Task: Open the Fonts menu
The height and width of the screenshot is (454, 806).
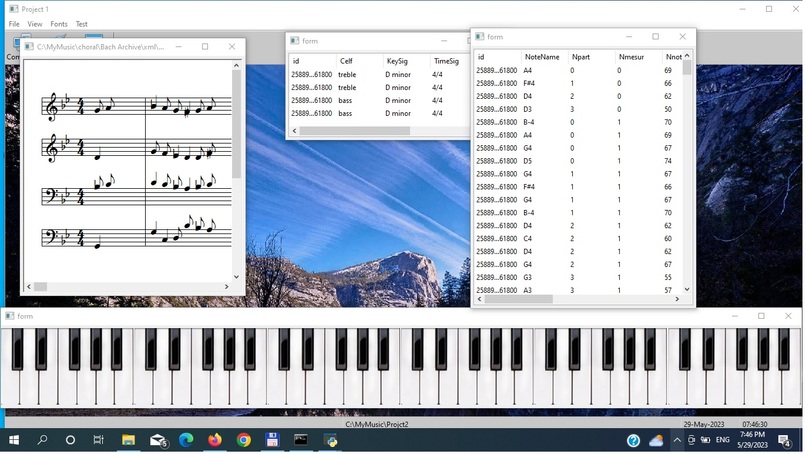Action: [x=59, y=24]
